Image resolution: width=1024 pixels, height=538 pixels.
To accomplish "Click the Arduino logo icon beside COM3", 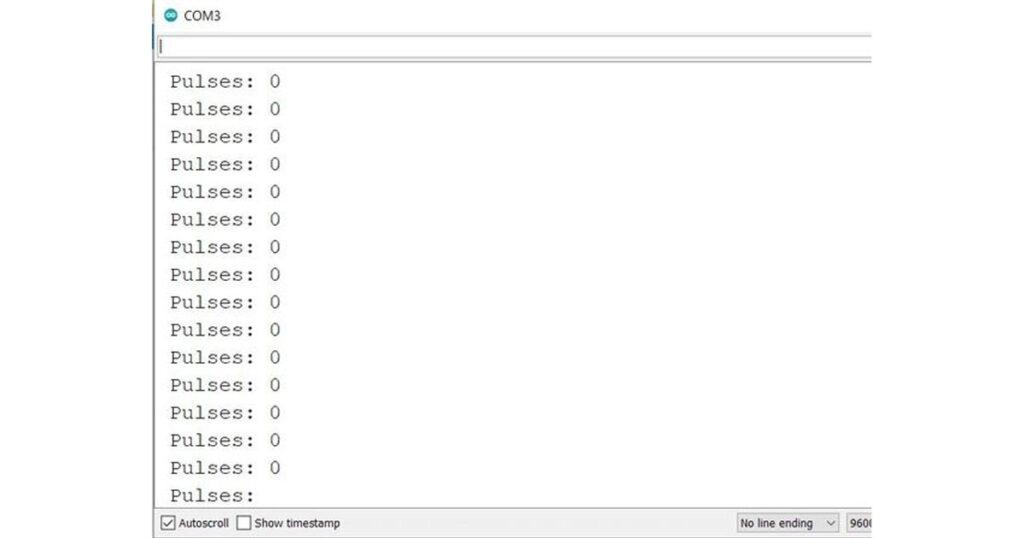I will [x=170, y=15].
